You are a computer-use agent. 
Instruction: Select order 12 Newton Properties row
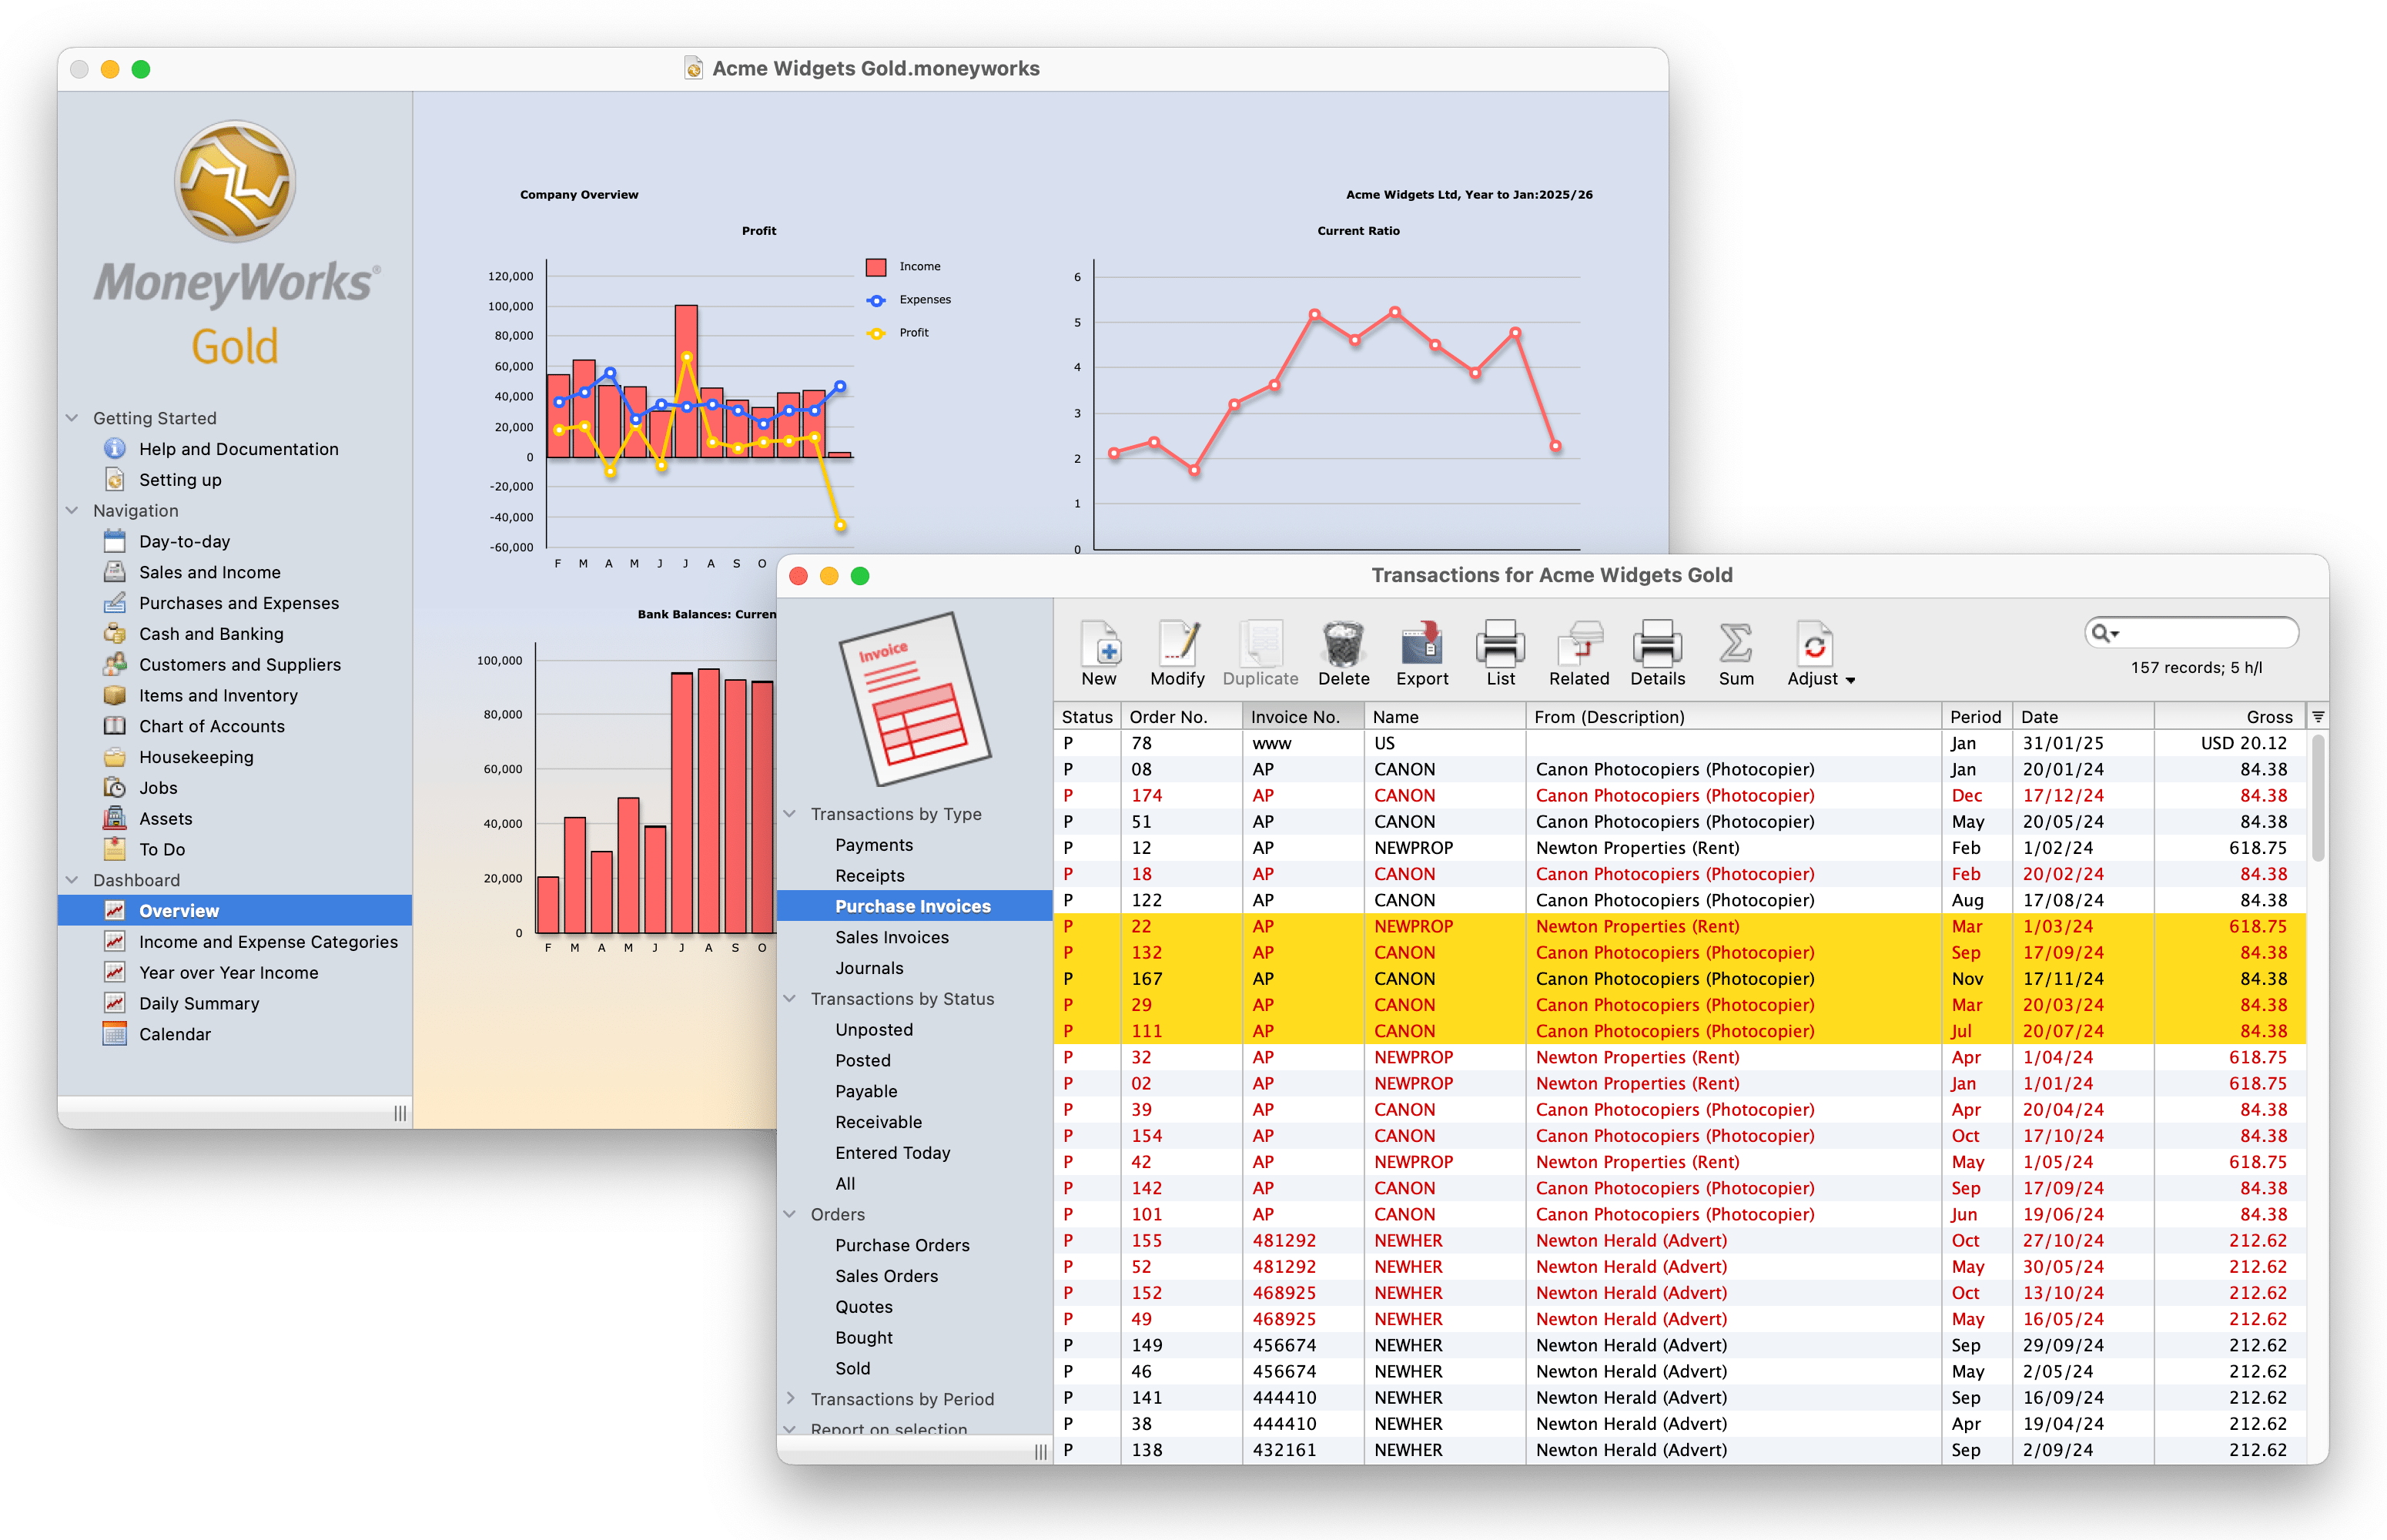click(x=1680, y=848)
